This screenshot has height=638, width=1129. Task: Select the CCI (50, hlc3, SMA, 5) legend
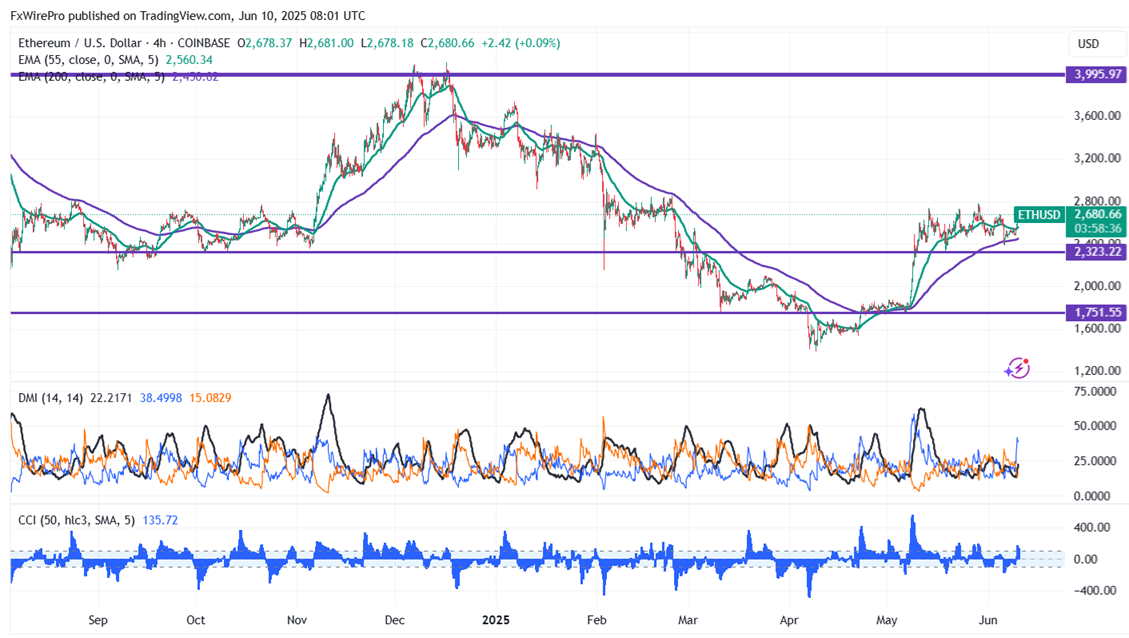click(76, 520)
